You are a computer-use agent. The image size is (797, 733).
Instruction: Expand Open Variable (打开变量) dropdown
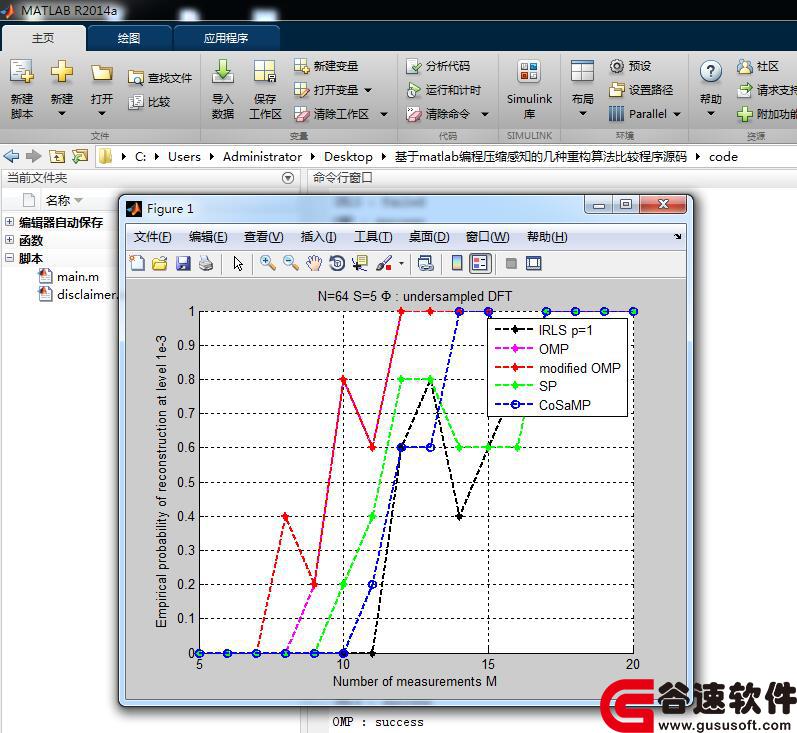[x=369, y=90]
